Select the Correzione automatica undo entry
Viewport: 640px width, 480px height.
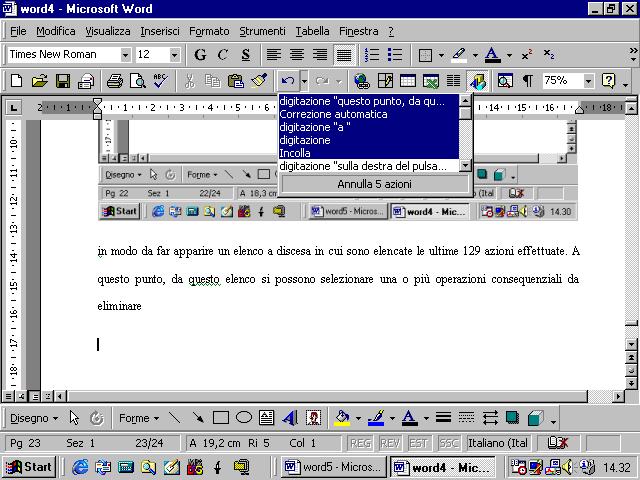click(x=369, y=114)
